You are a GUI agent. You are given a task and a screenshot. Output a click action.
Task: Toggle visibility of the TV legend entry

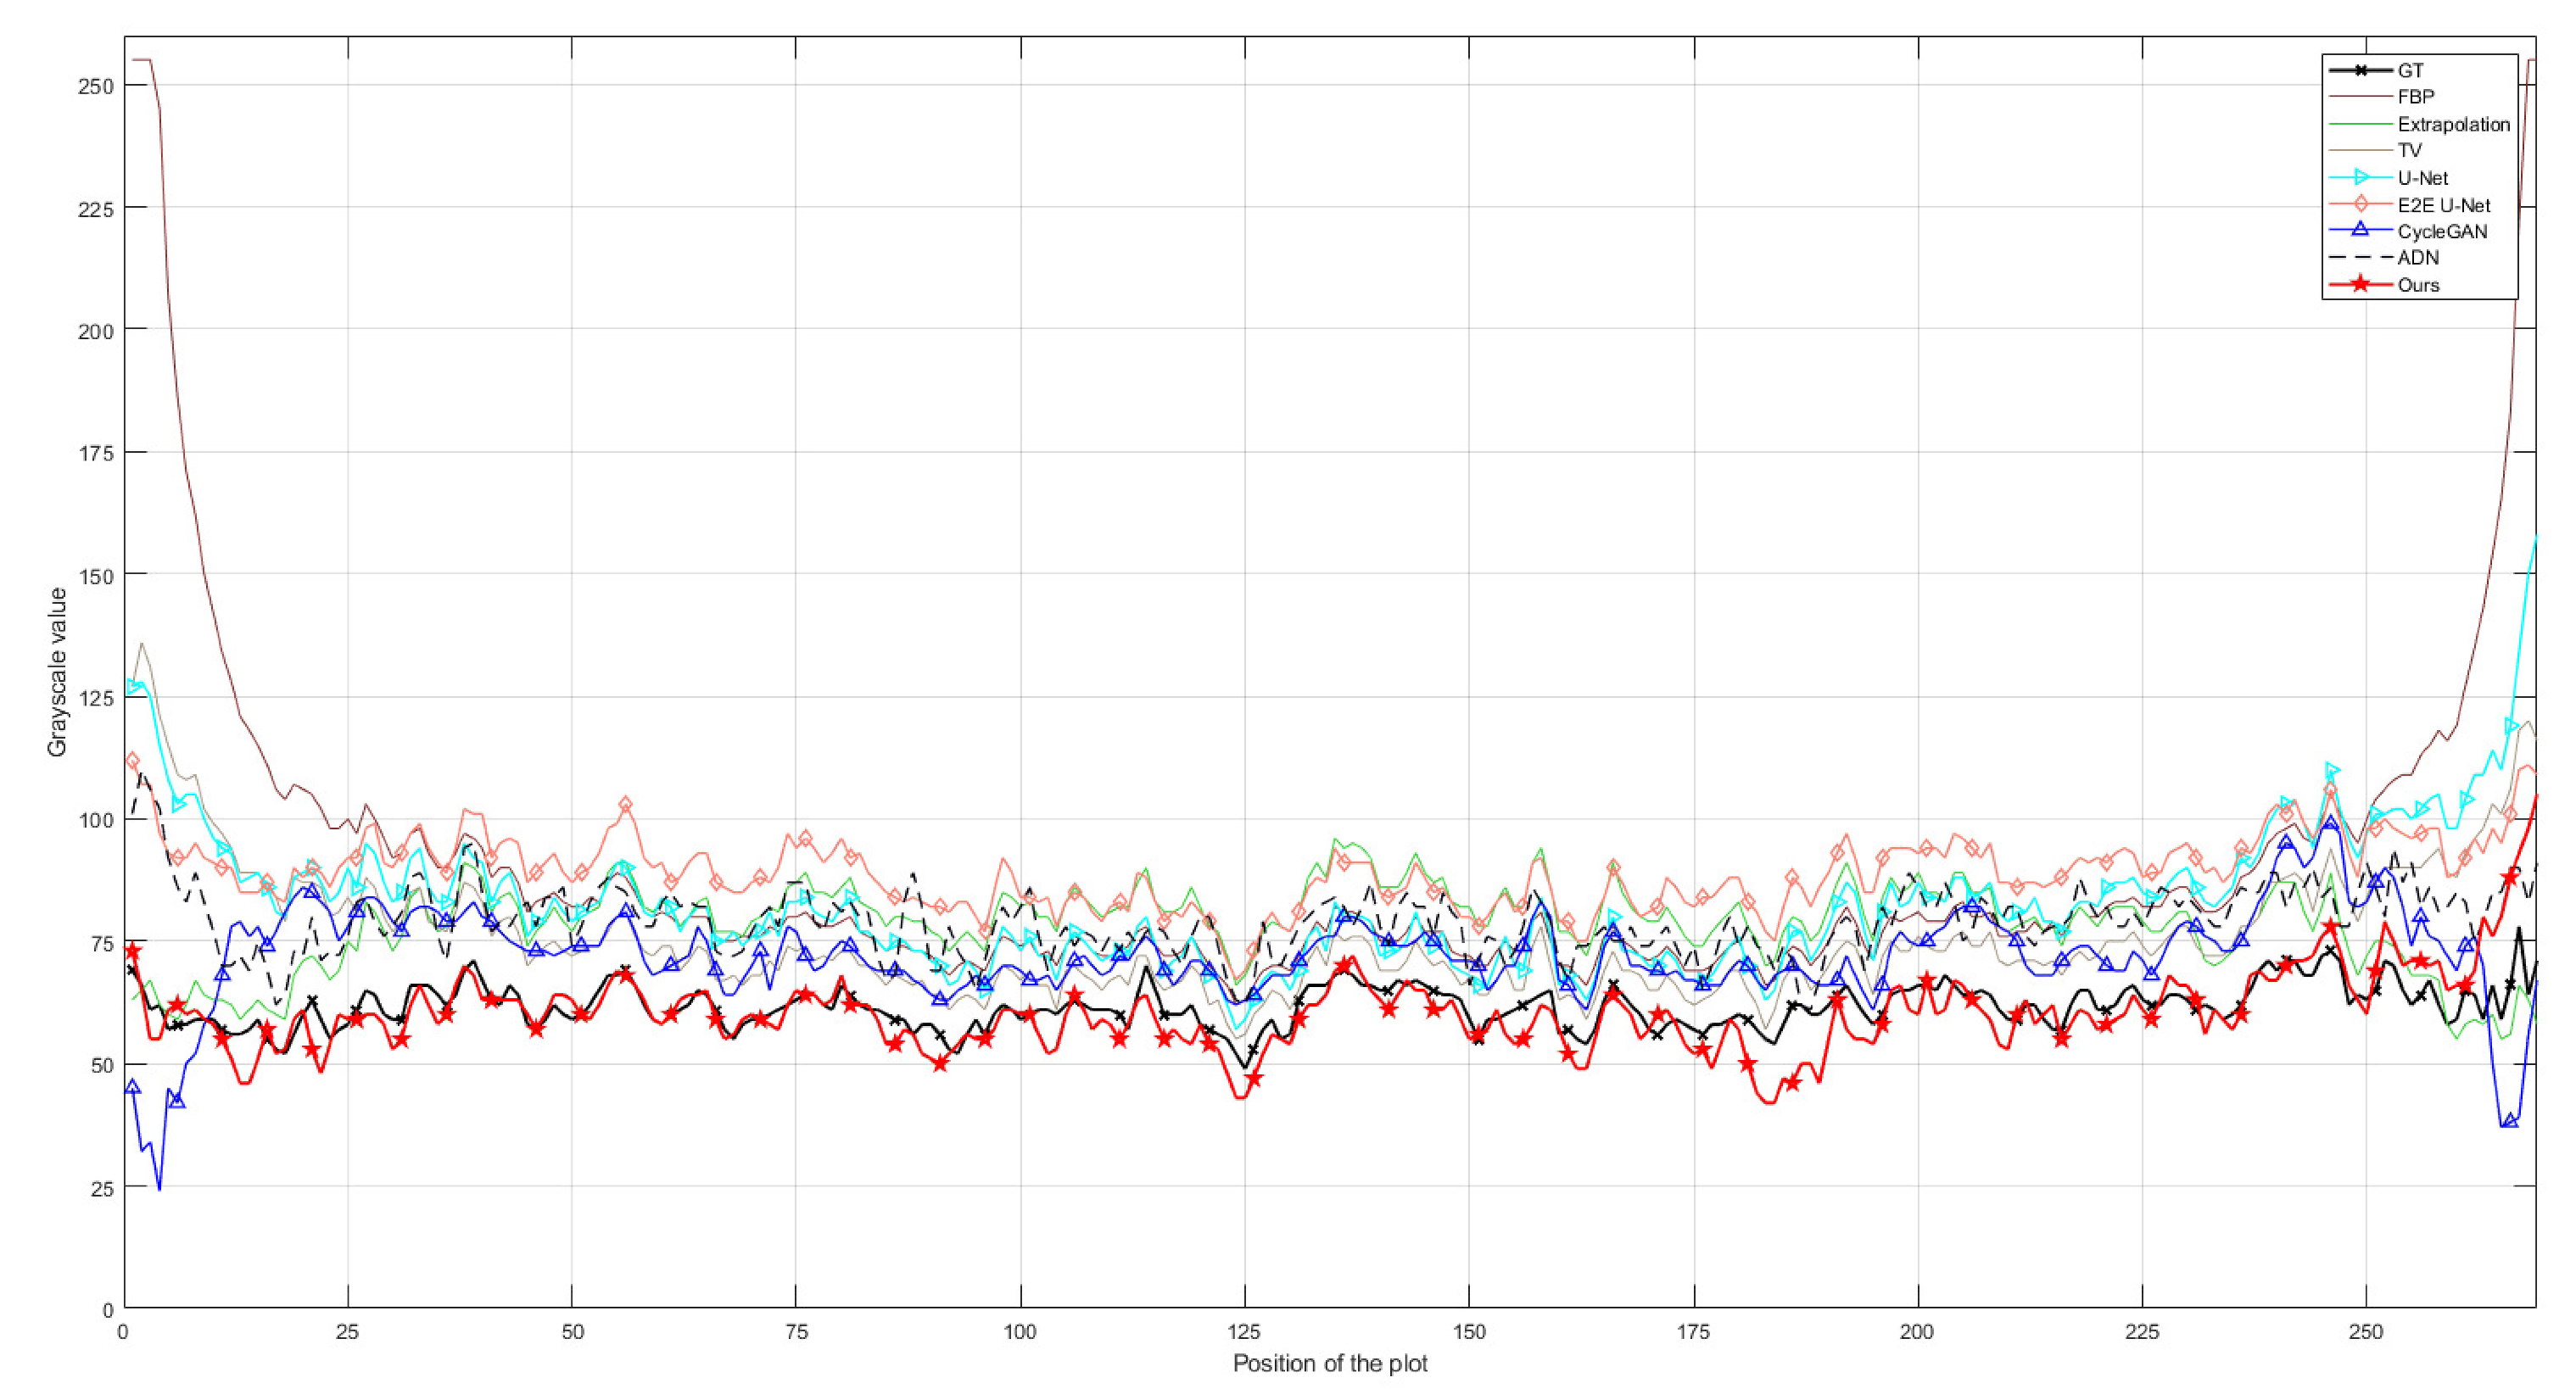[x=2410, y=150]
